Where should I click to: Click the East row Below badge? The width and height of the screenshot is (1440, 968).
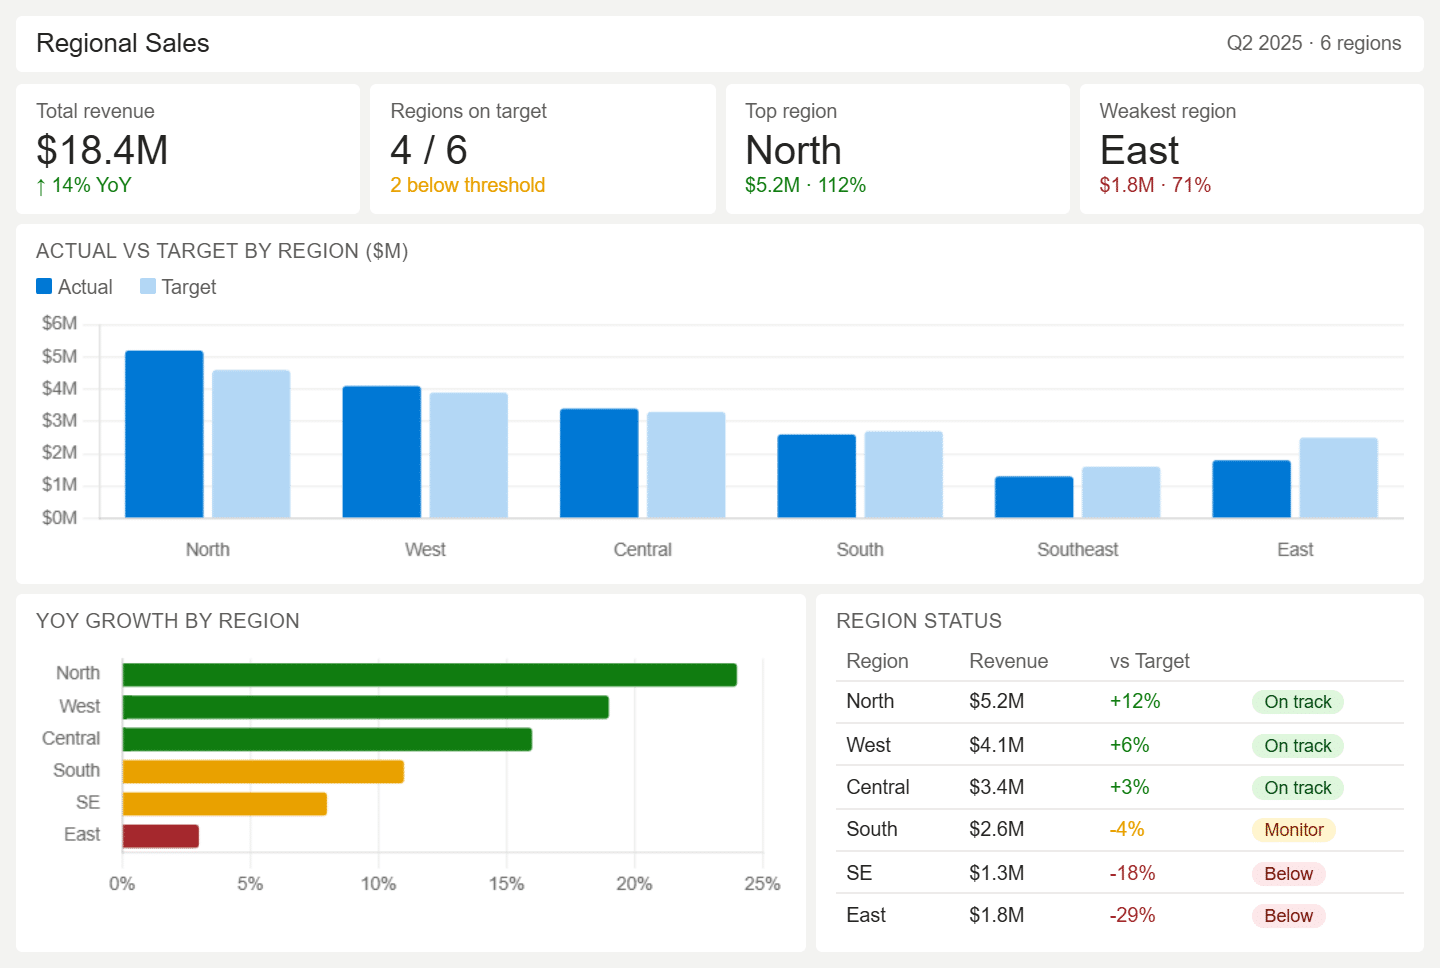pos(1288,916)
